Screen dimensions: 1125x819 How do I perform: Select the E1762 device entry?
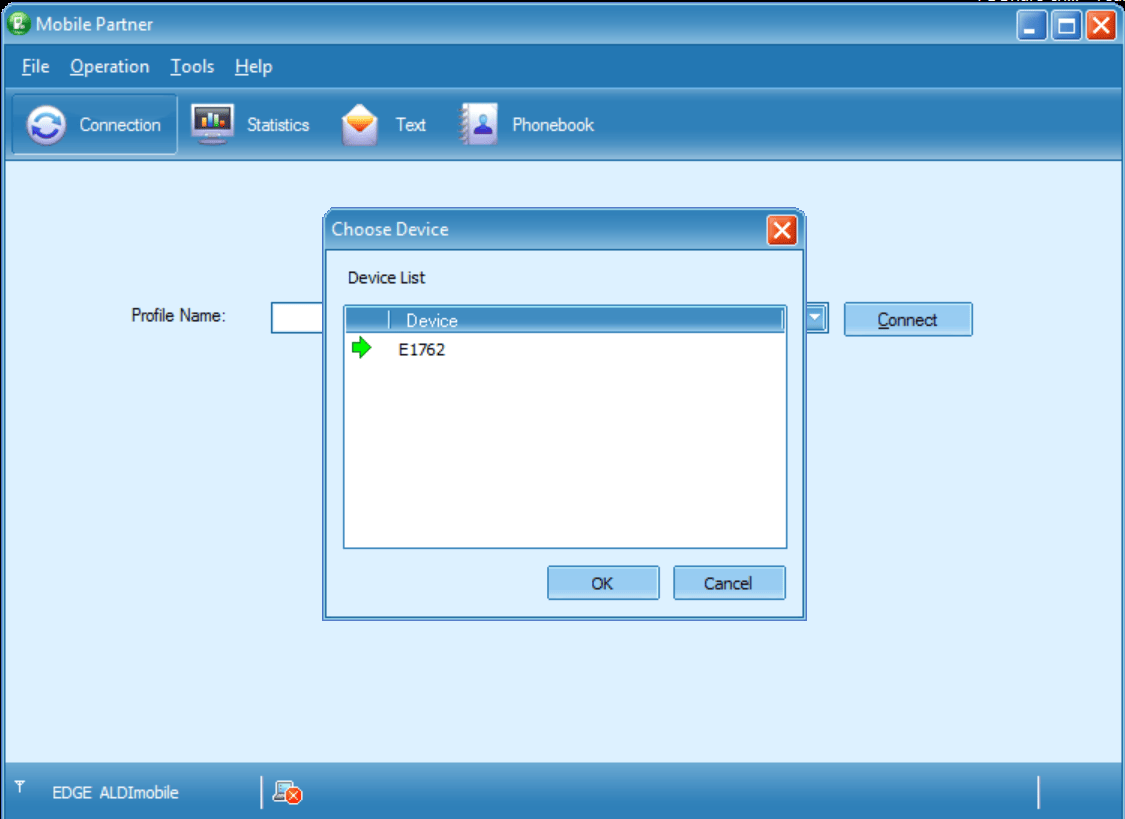coord(421,350)
